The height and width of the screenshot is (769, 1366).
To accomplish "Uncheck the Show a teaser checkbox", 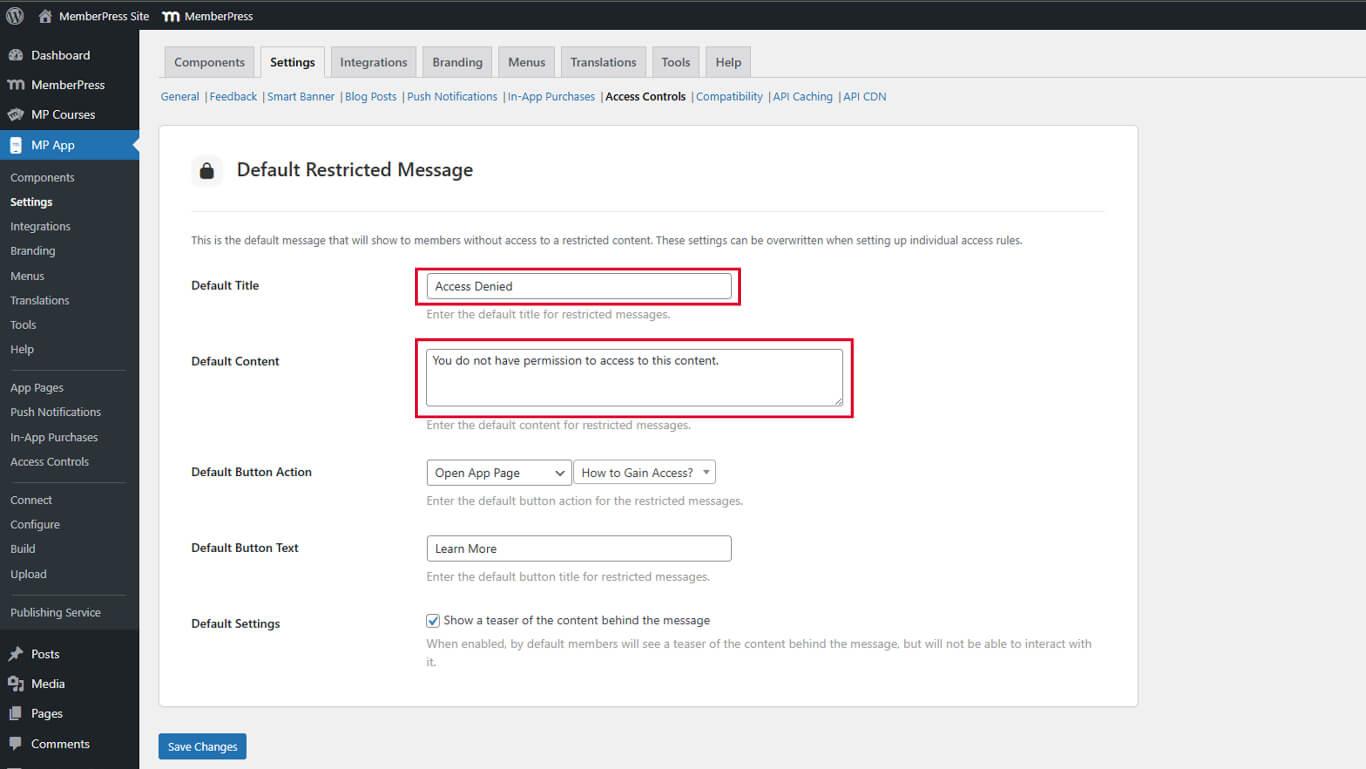I will click(x=433, y=621).
